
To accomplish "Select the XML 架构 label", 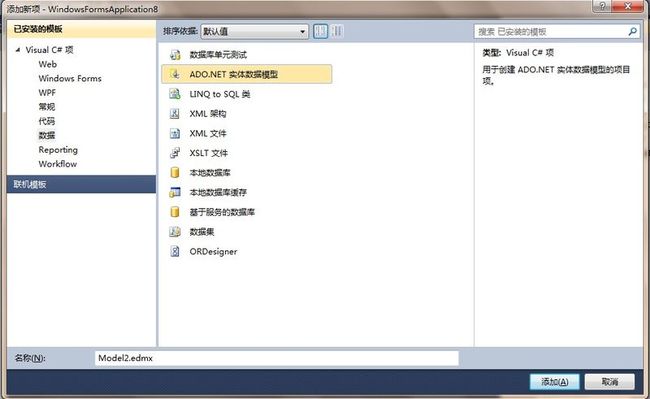I will click(208, 114).
